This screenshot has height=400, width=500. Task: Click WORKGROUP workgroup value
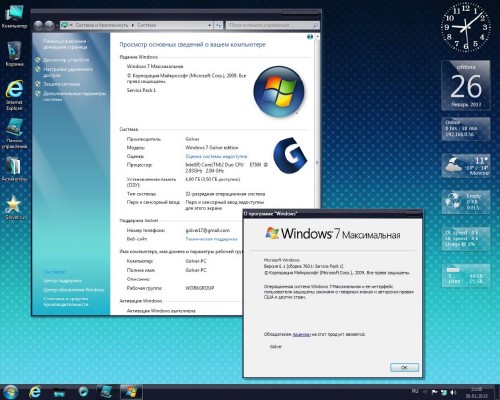[x=200, y=288]
